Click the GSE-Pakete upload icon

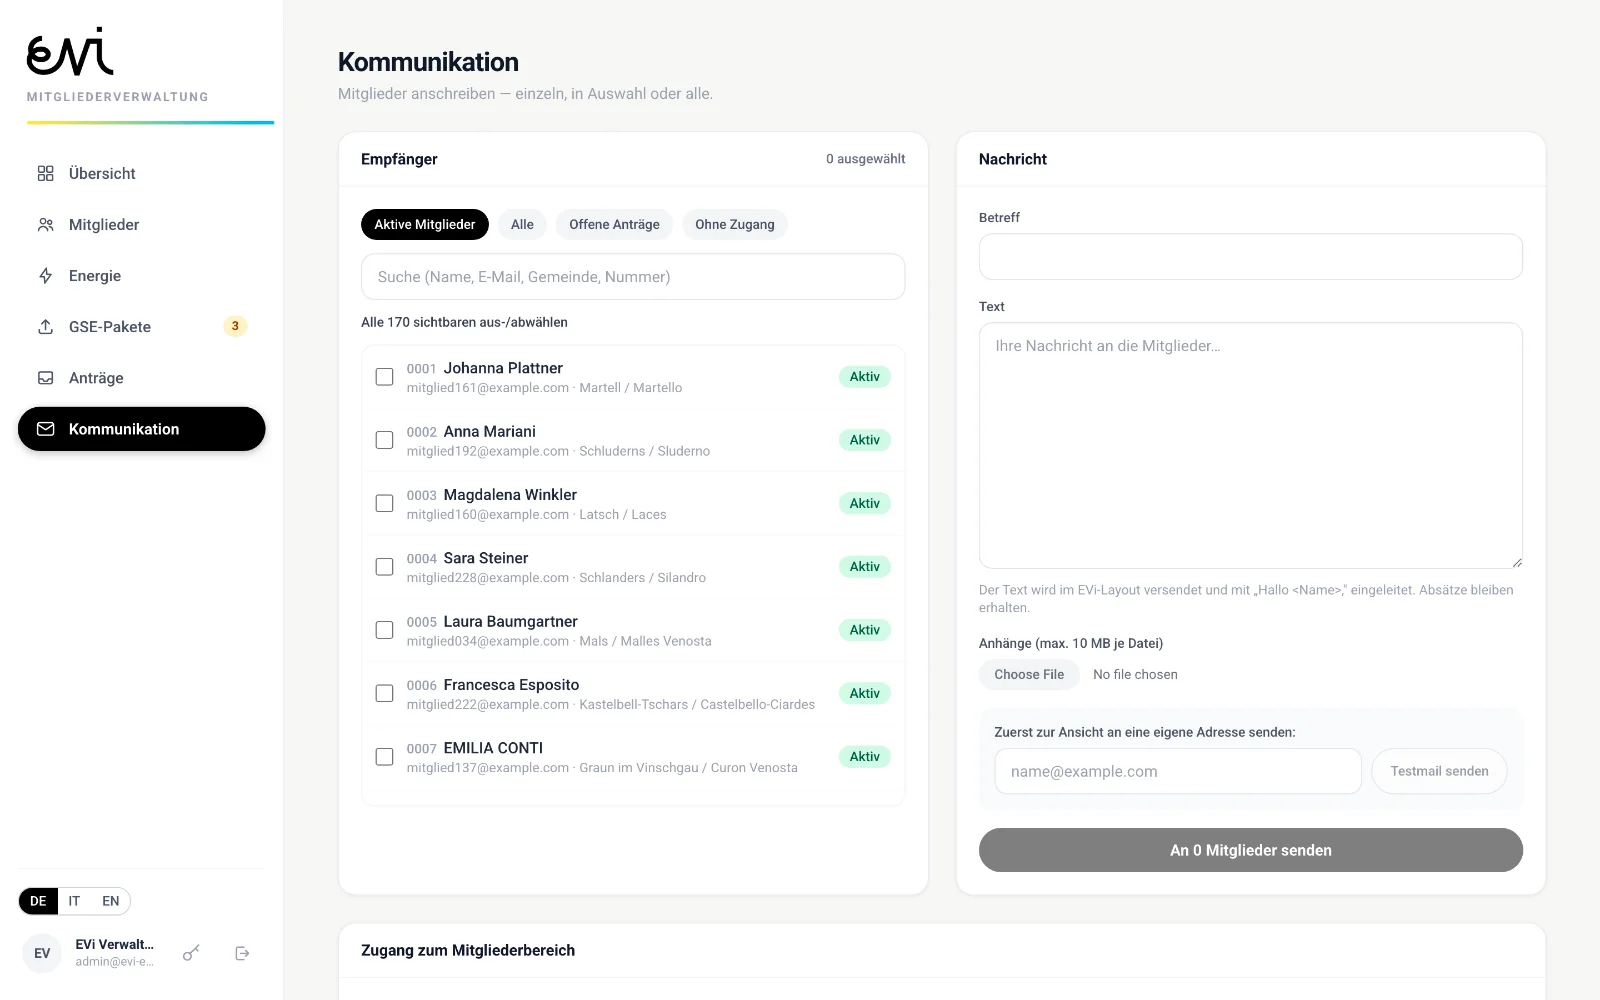point(45,327)
